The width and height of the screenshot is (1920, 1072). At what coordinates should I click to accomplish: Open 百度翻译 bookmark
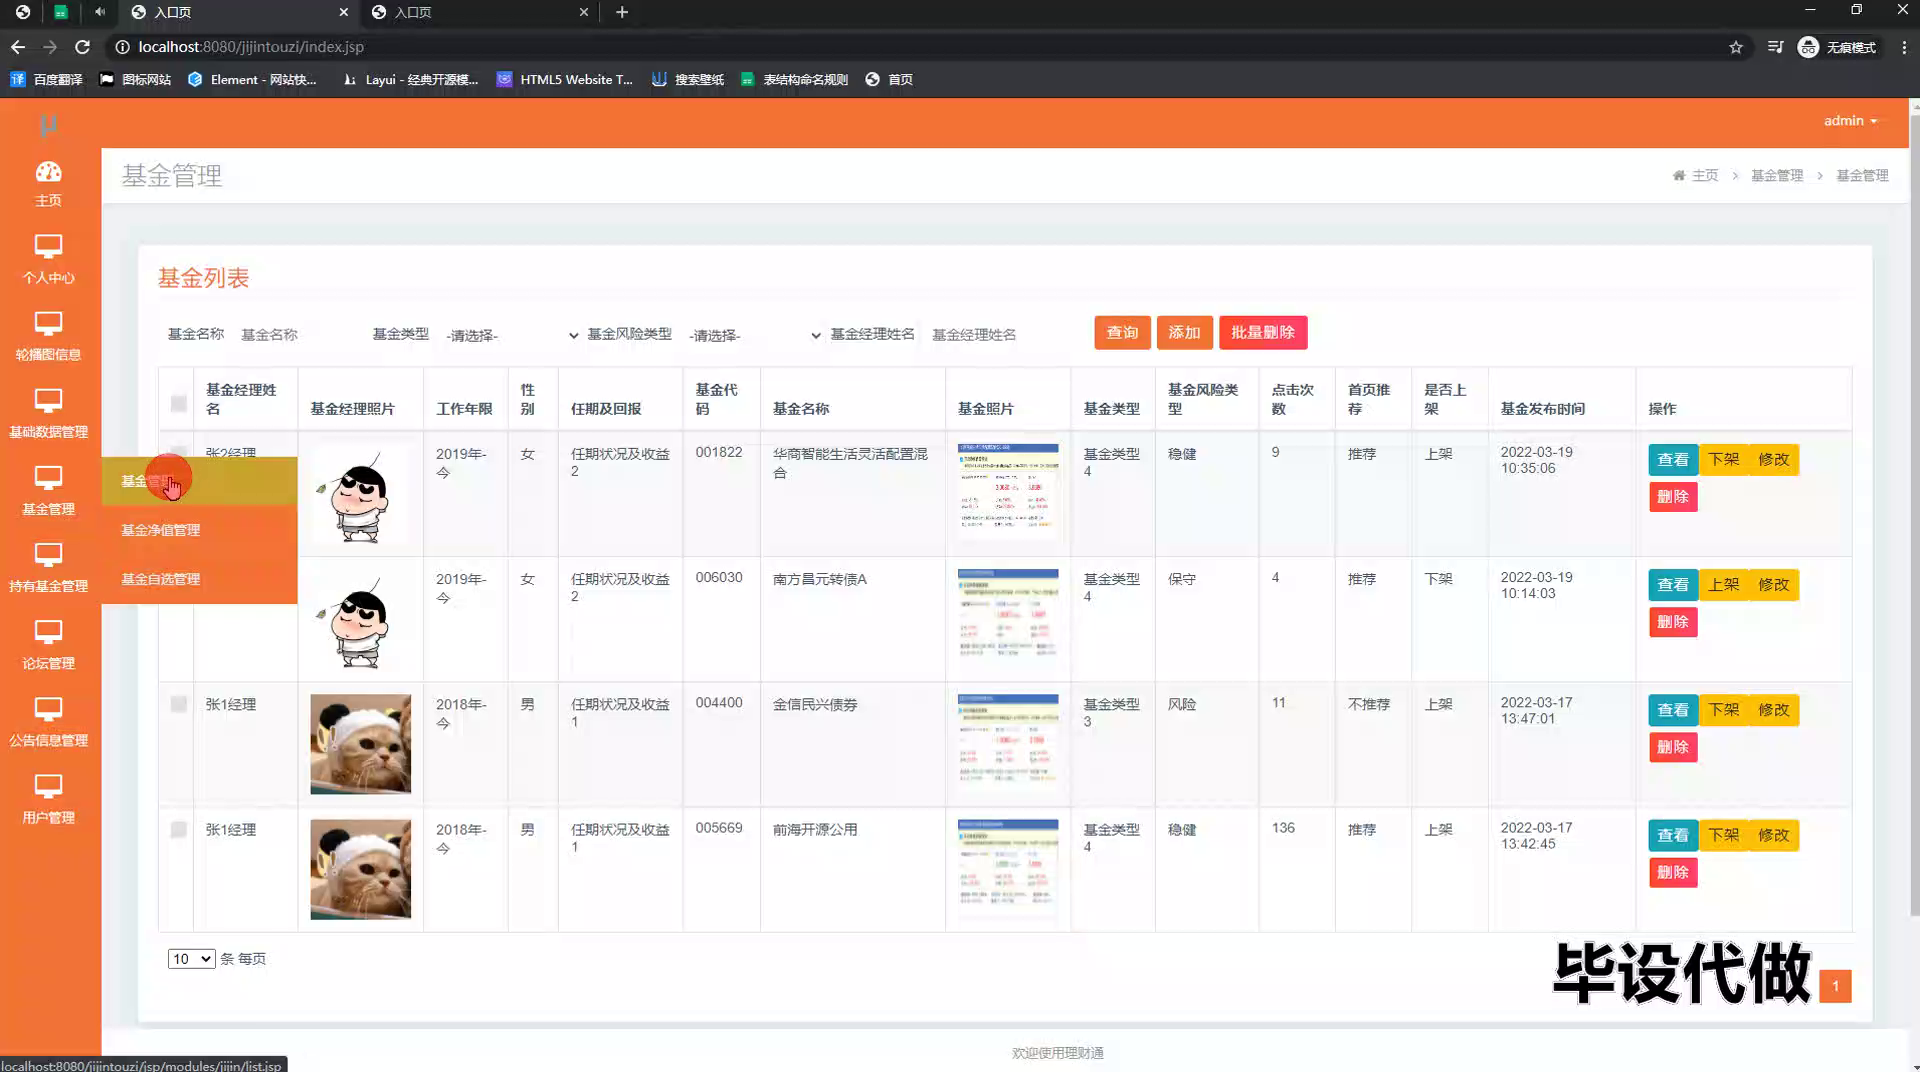47,79
